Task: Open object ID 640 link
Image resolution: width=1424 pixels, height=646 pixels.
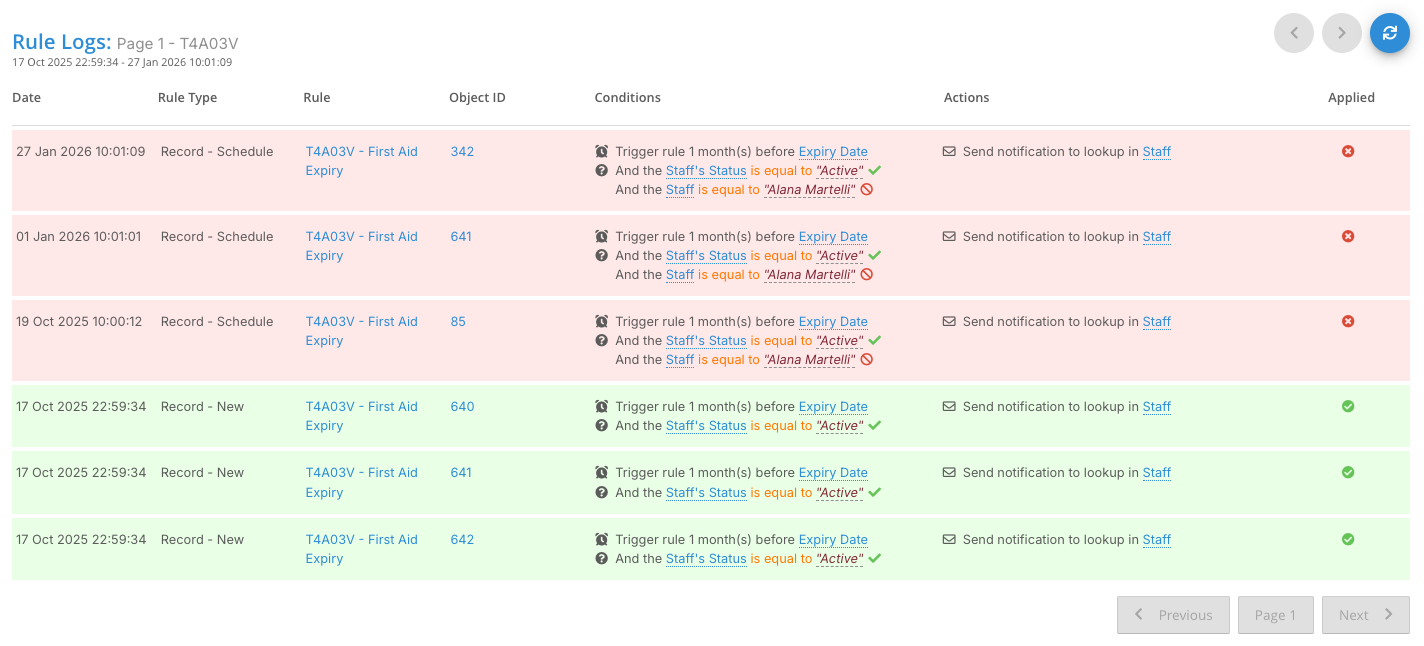Action: 462,407
